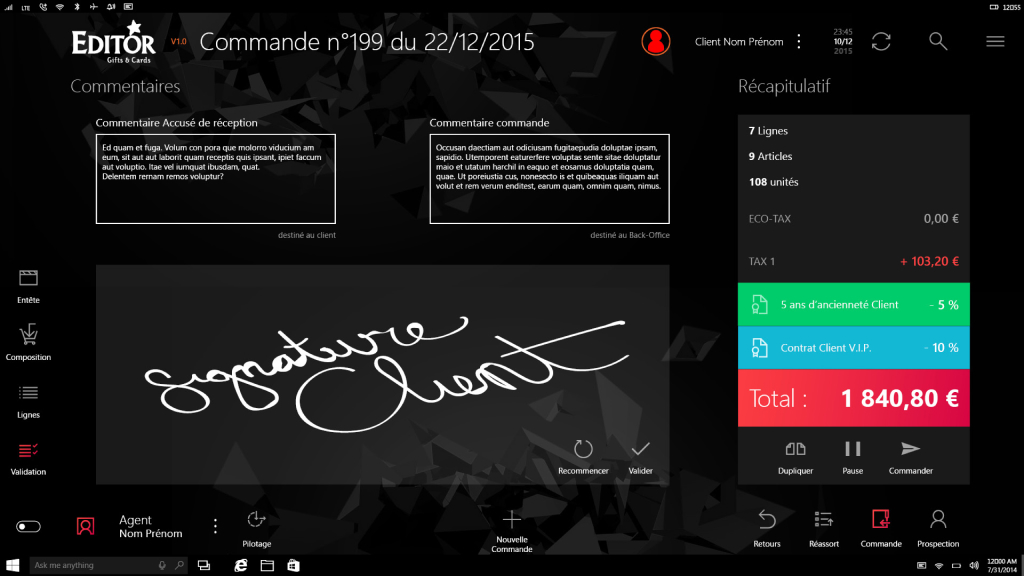Open the Retours section
1024x576 pixels.
pos(767,521)
